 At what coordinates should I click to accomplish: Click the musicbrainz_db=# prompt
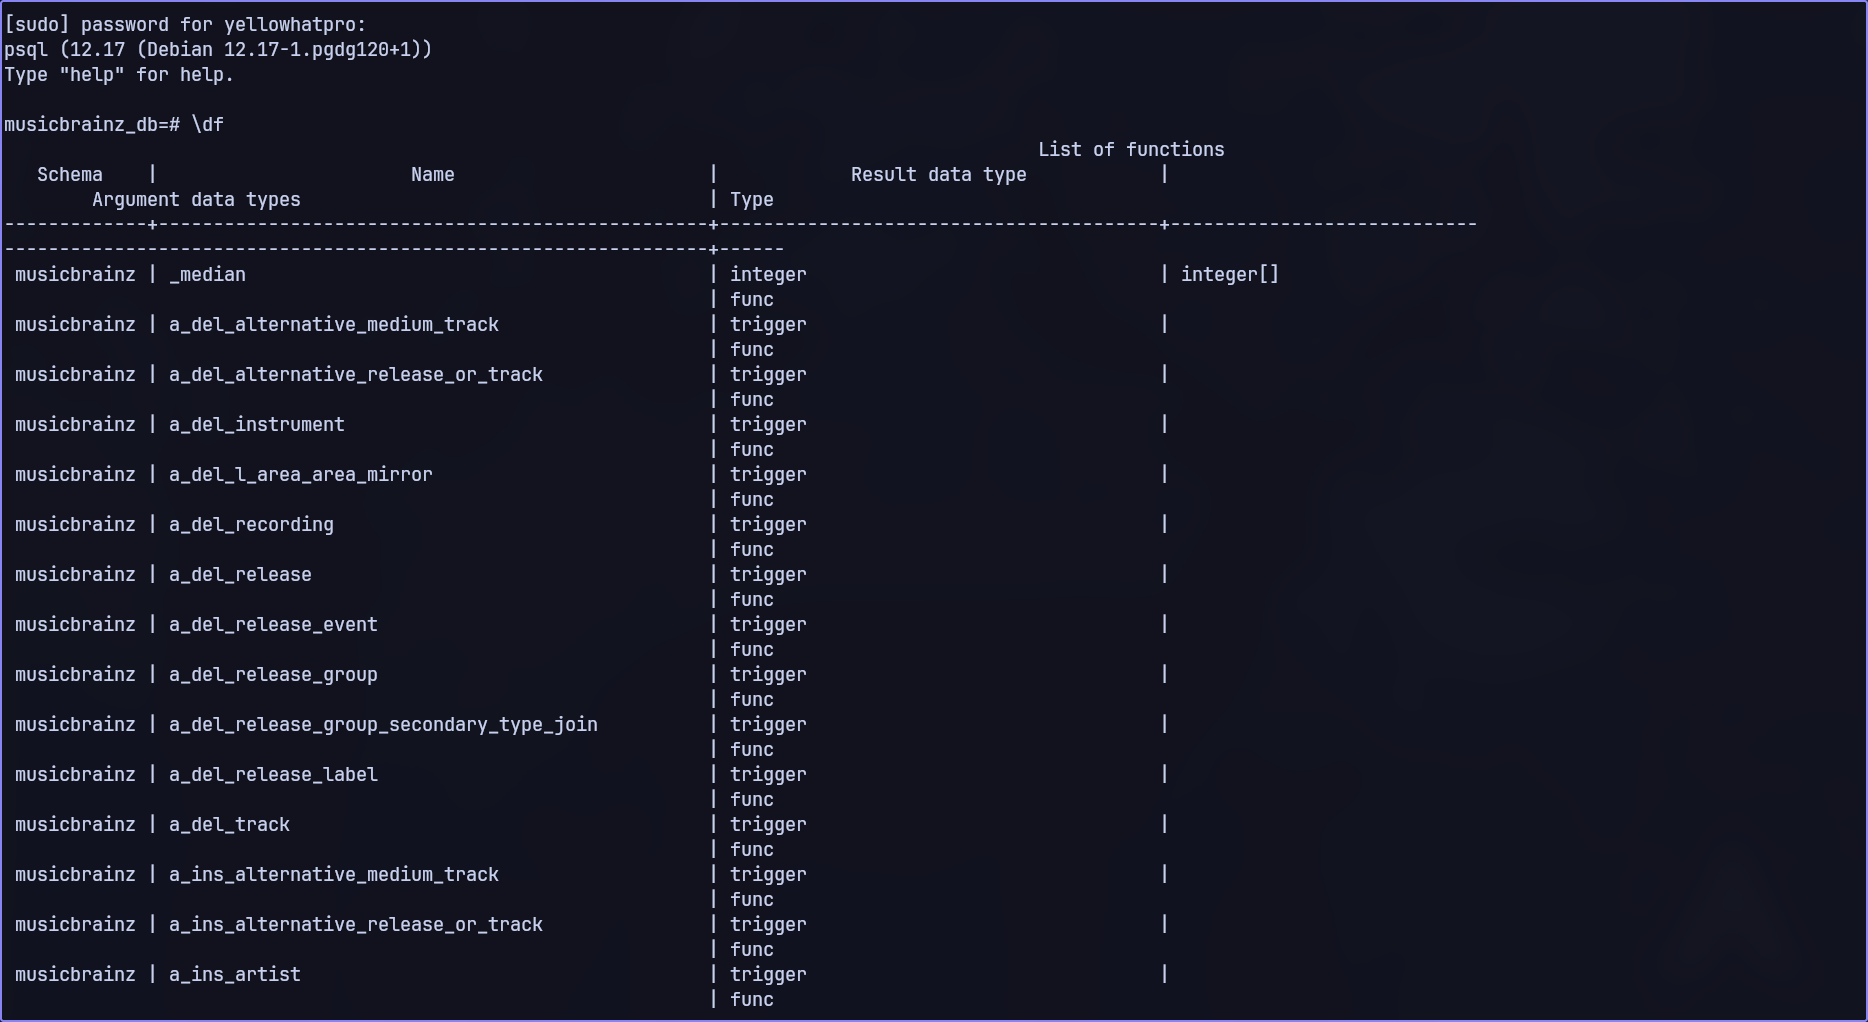pyautogui.click(x=92, y=125)
